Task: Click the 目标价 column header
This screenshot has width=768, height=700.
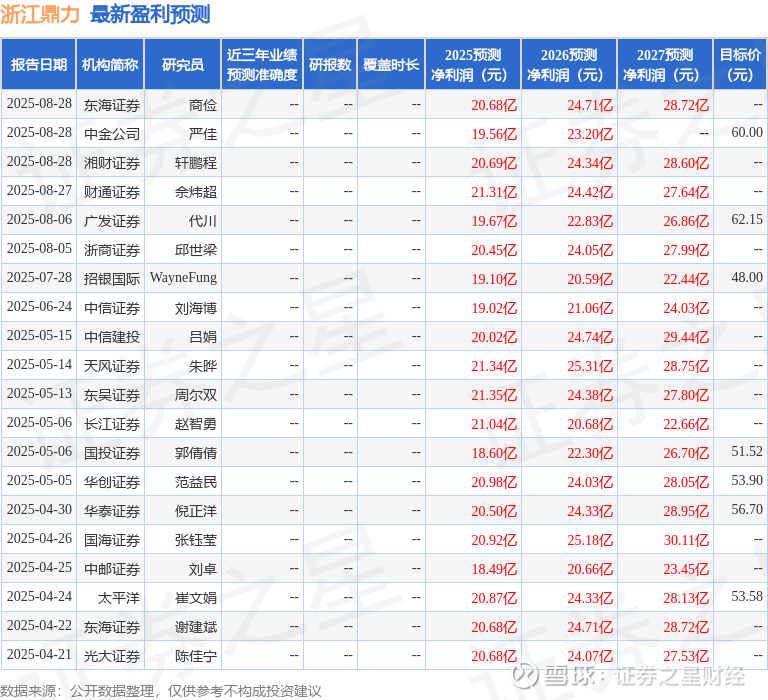Action: 740,65
